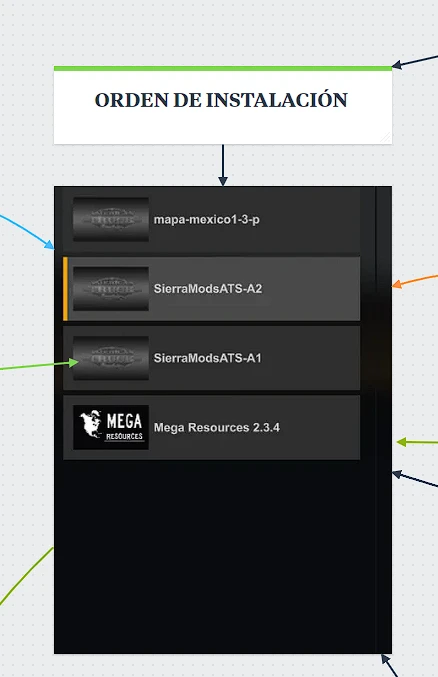Click the SierraModsATS-A1 mod thumbnail image
Screen dimensions: 438x677
111,358
